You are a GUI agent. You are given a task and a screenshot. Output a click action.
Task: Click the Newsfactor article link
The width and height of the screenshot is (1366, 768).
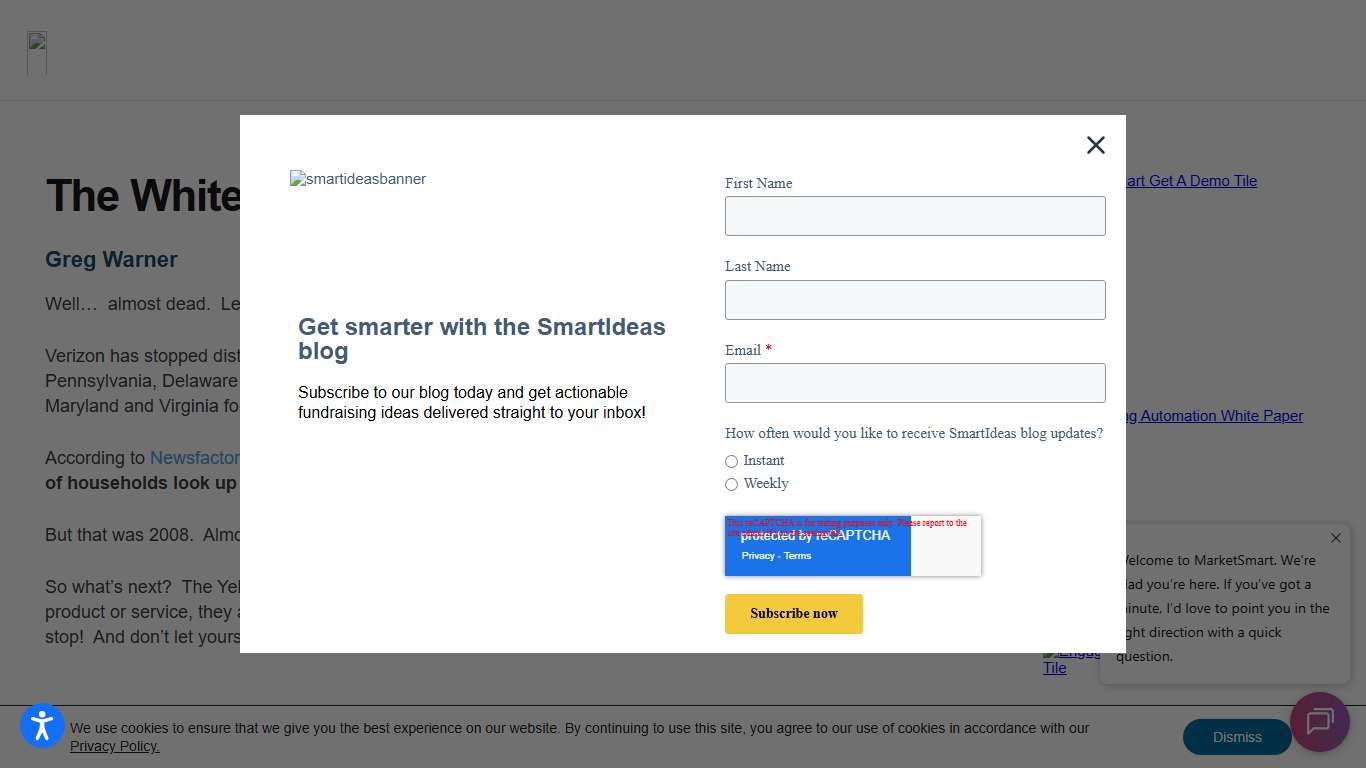click(x=195, y=458)
